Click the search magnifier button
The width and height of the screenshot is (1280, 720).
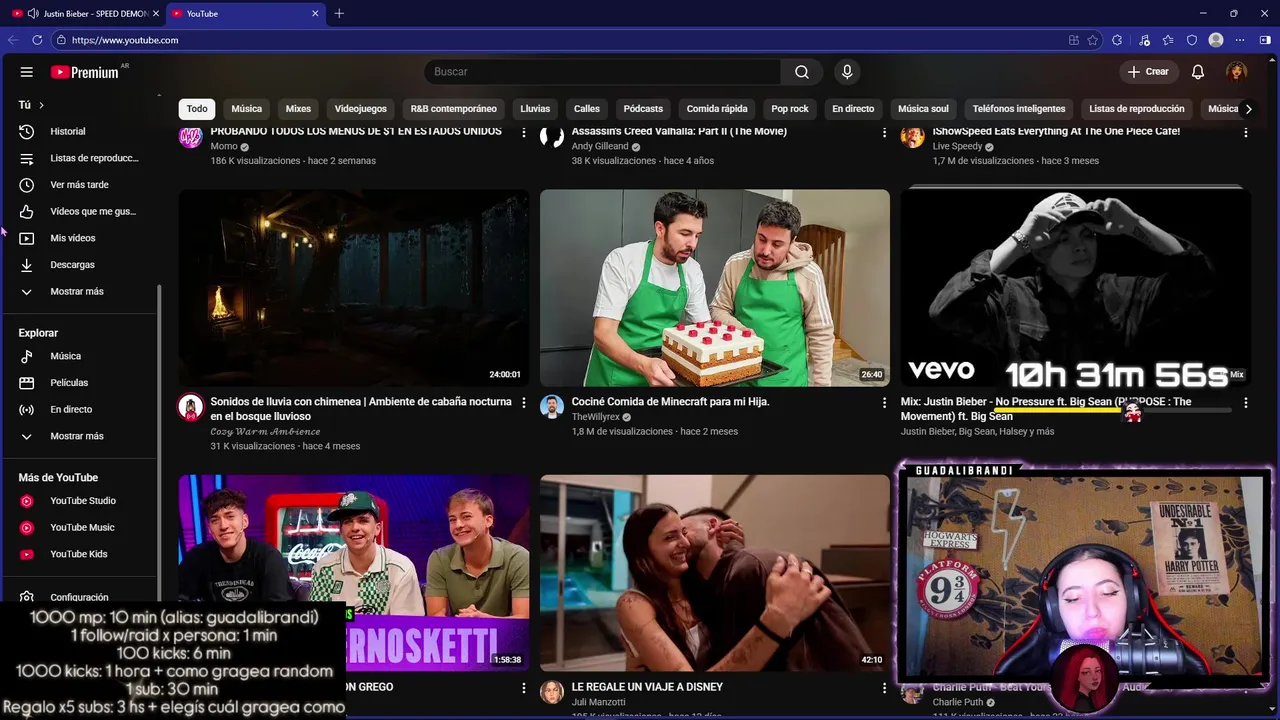[802, 72]
